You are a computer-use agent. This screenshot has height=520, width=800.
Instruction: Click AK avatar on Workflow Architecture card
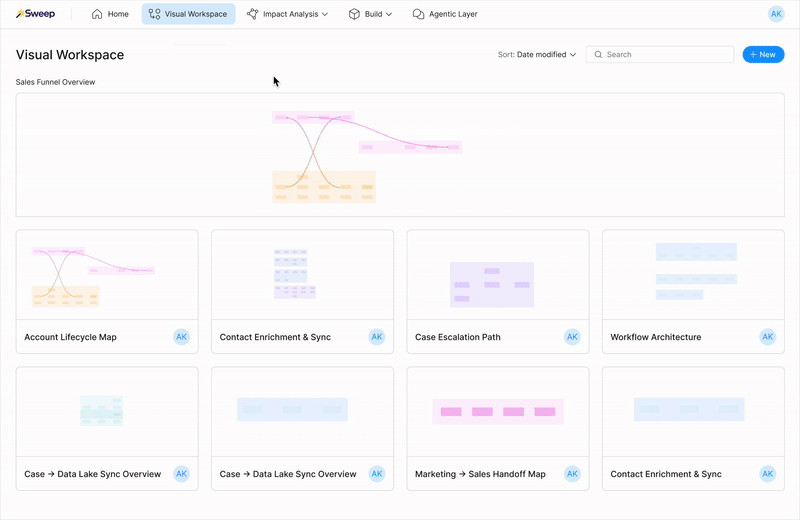point(768,337)
